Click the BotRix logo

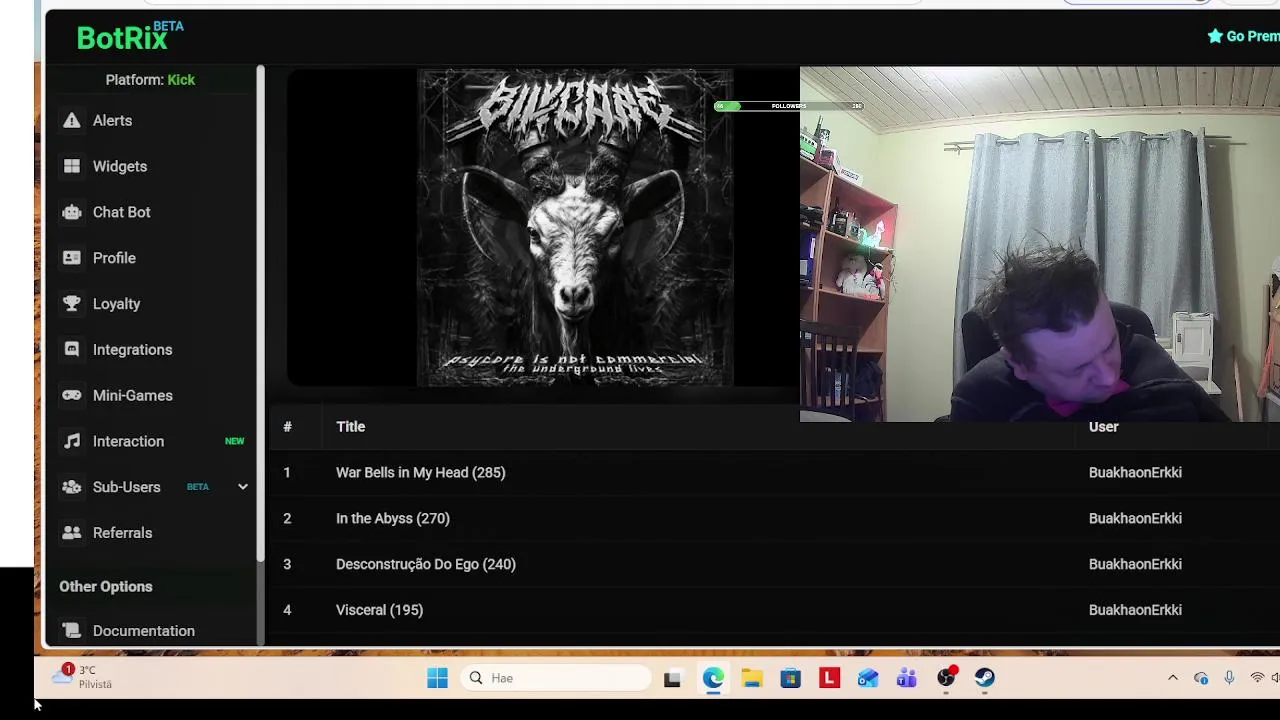(x=130, y=36)
